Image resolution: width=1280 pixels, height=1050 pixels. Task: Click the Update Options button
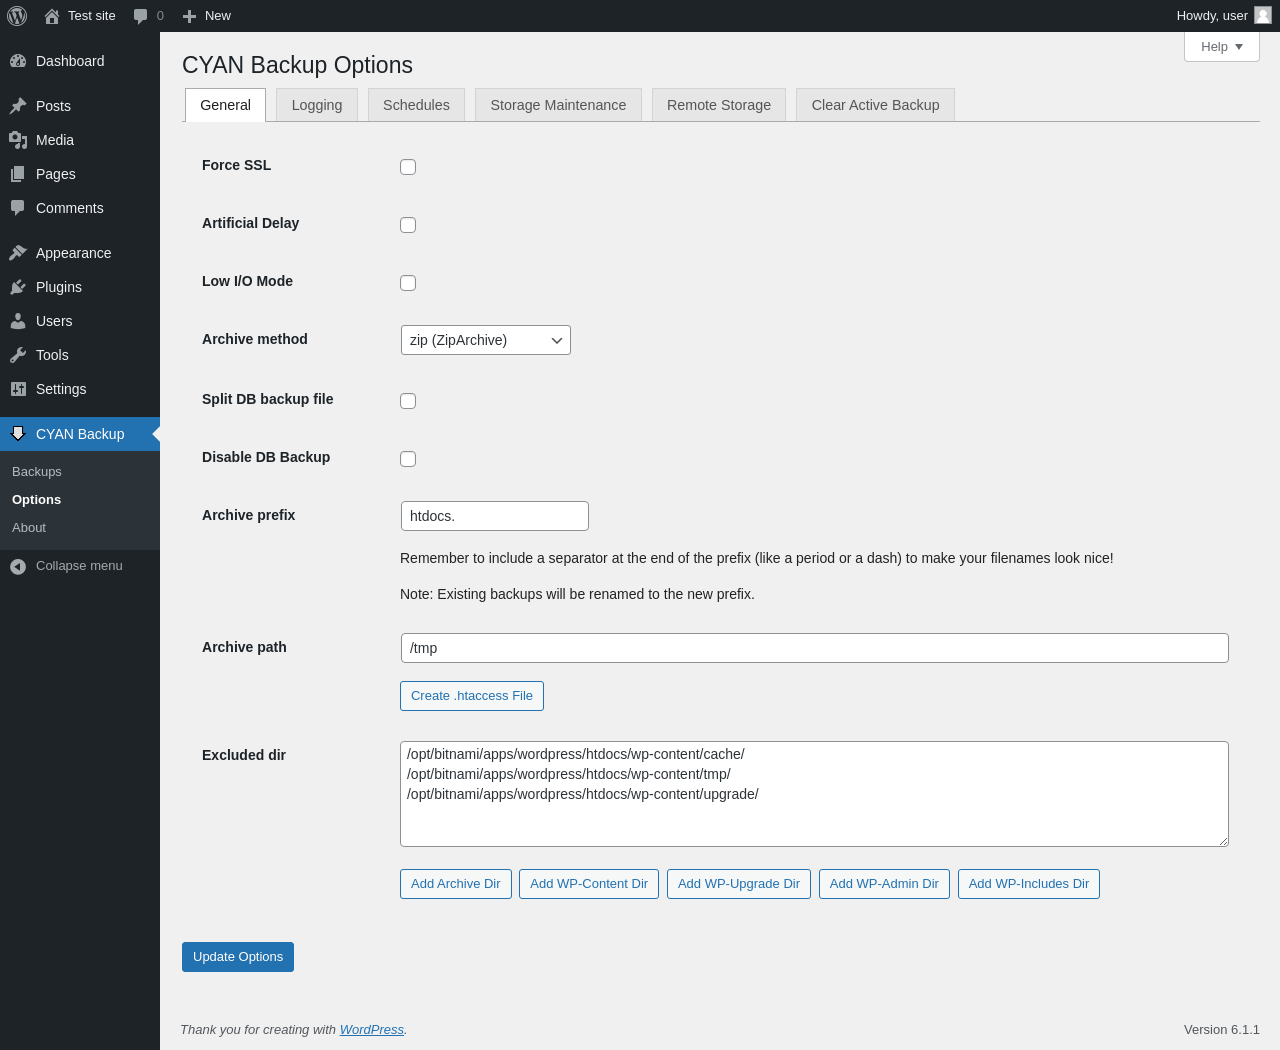(238, 957)
